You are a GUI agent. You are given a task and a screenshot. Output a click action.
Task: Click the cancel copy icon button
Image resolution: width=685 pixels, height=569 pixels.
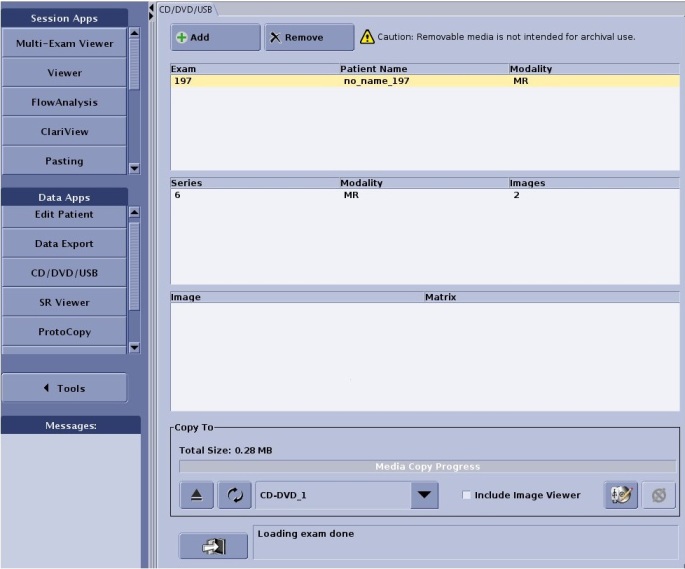658,496
